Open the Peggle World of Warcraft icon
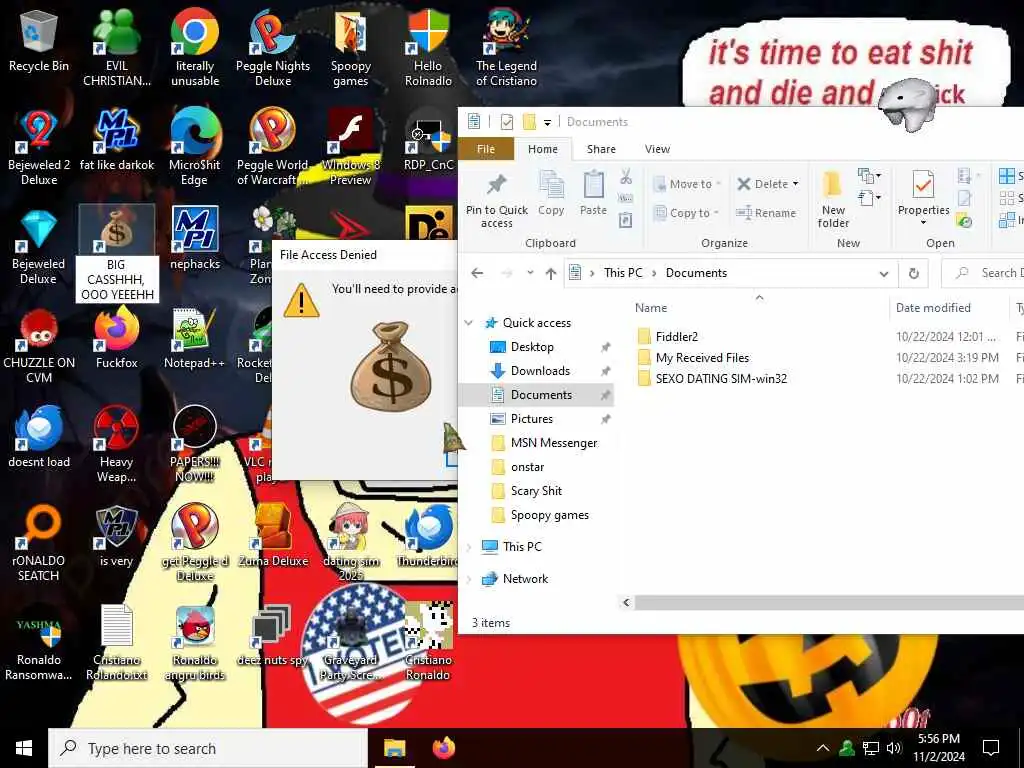This screenshot has height=768, width=1024. pyautogui.click(x=272, y=147)
